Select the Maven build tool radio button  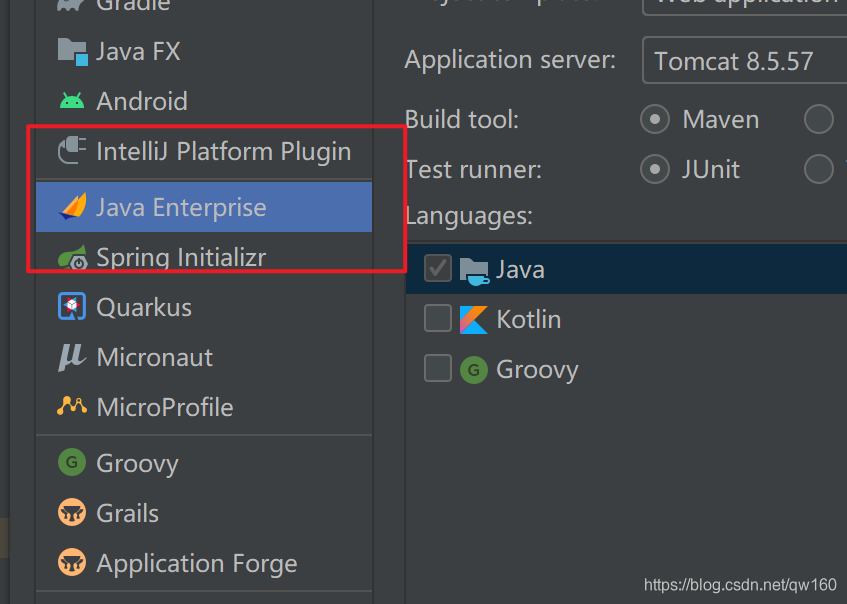pyautogui.click(x=655, y=119)
